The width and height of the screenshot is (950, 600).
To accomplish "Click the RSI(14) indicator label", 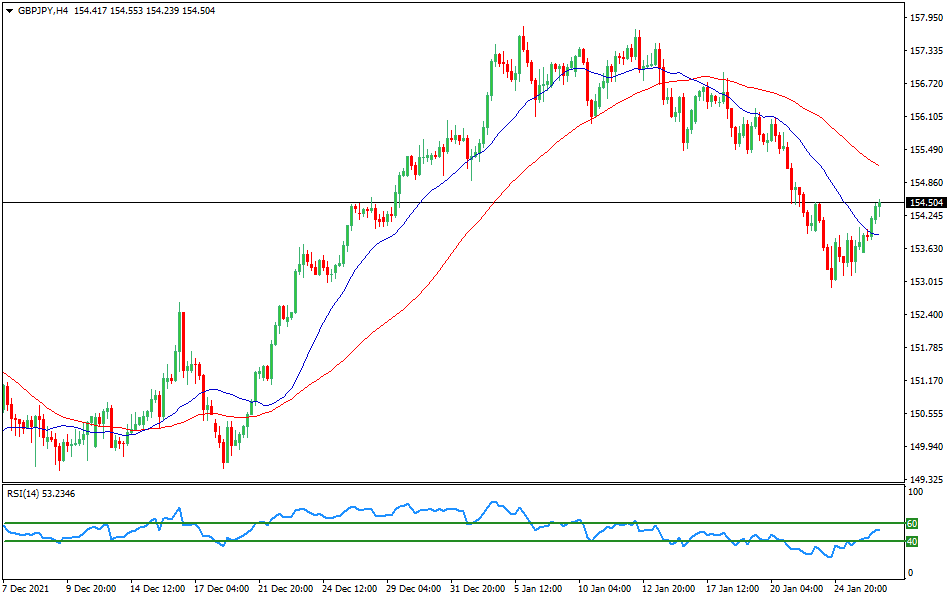I will [25, 491].
